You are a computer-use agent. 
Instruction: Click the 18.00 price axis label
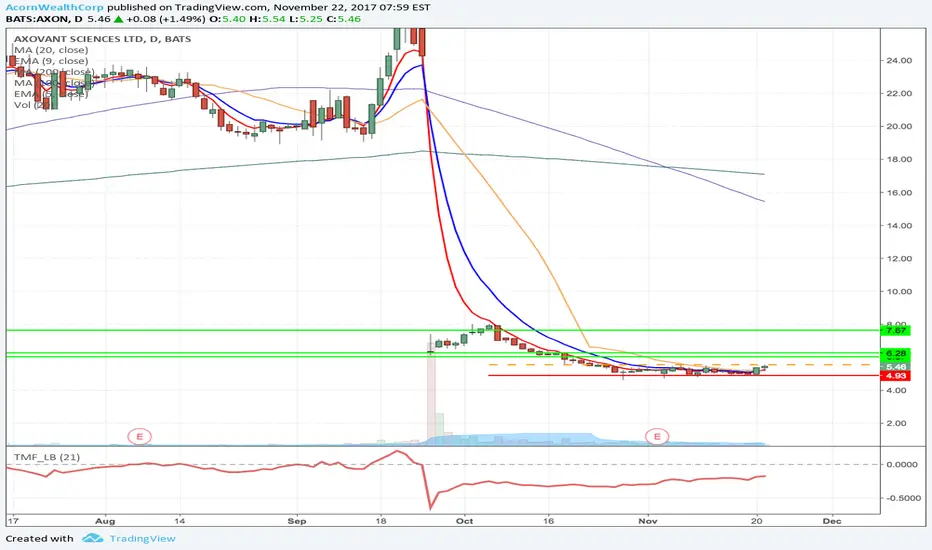tap(899, 159)
